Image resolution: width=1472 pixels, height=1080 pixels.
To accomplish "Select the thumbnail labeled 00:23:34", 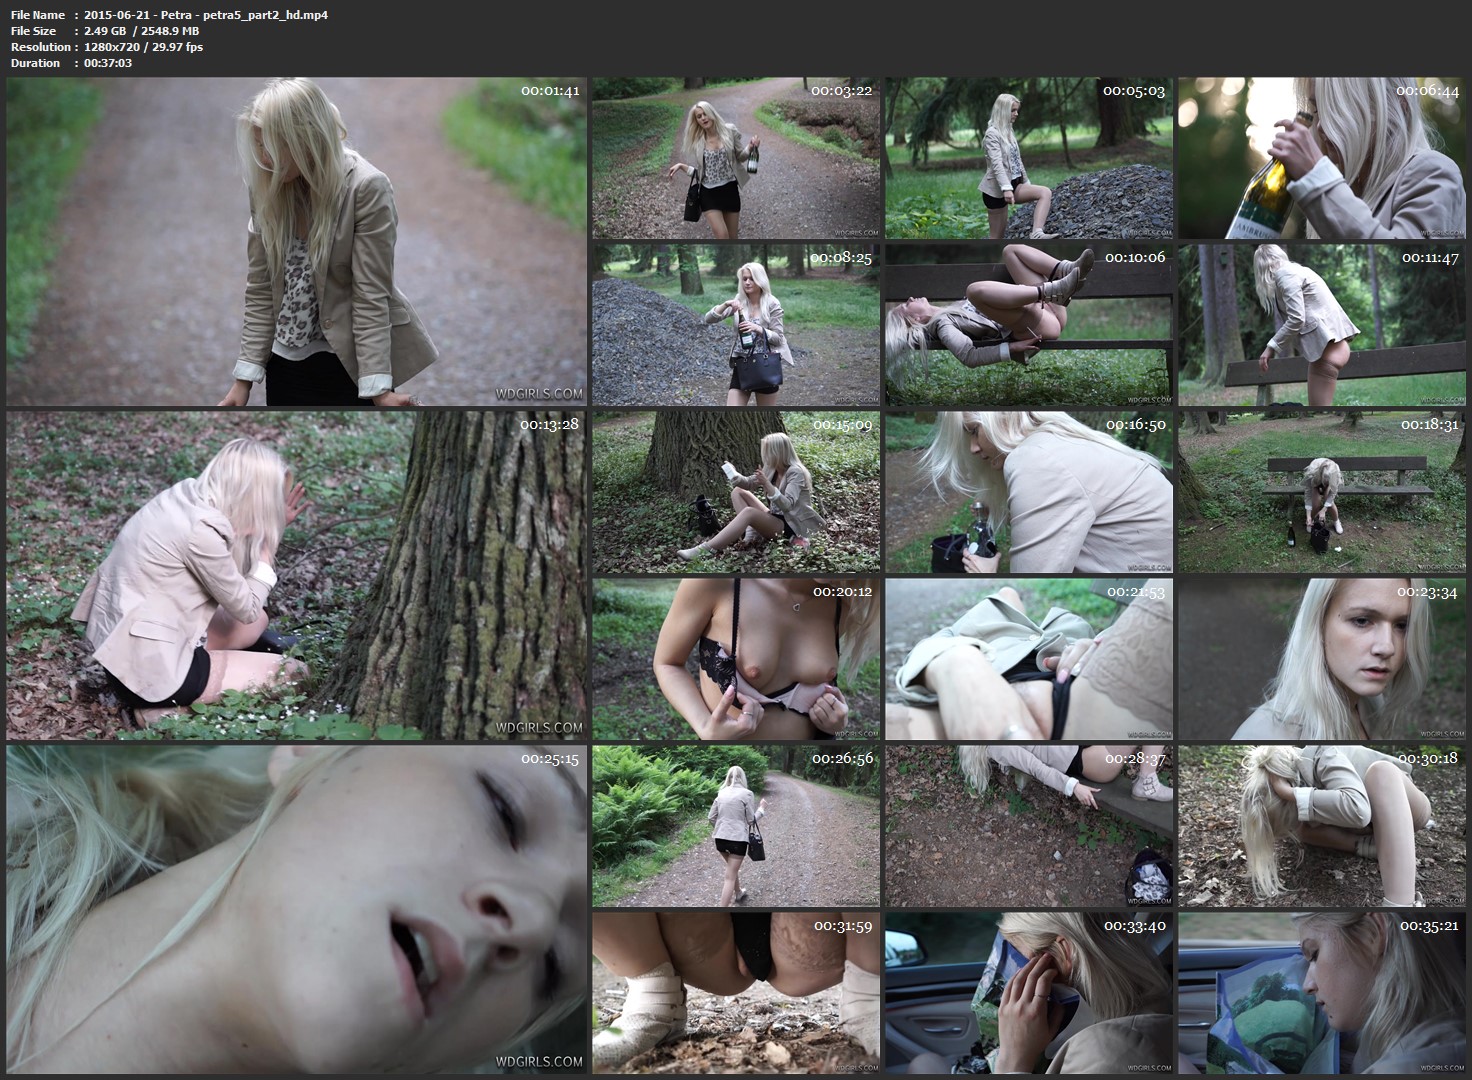I will click(1321, 659).
